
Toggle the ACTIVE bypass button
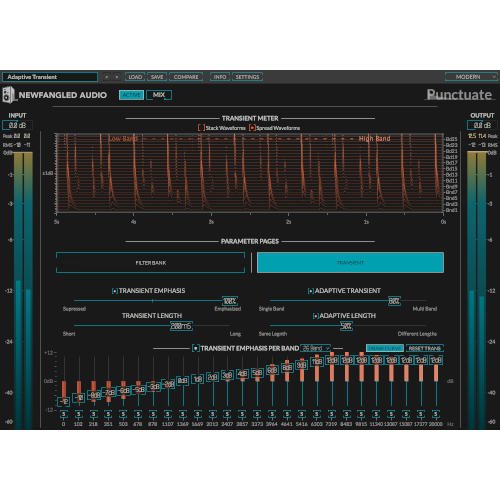(131, 95)
